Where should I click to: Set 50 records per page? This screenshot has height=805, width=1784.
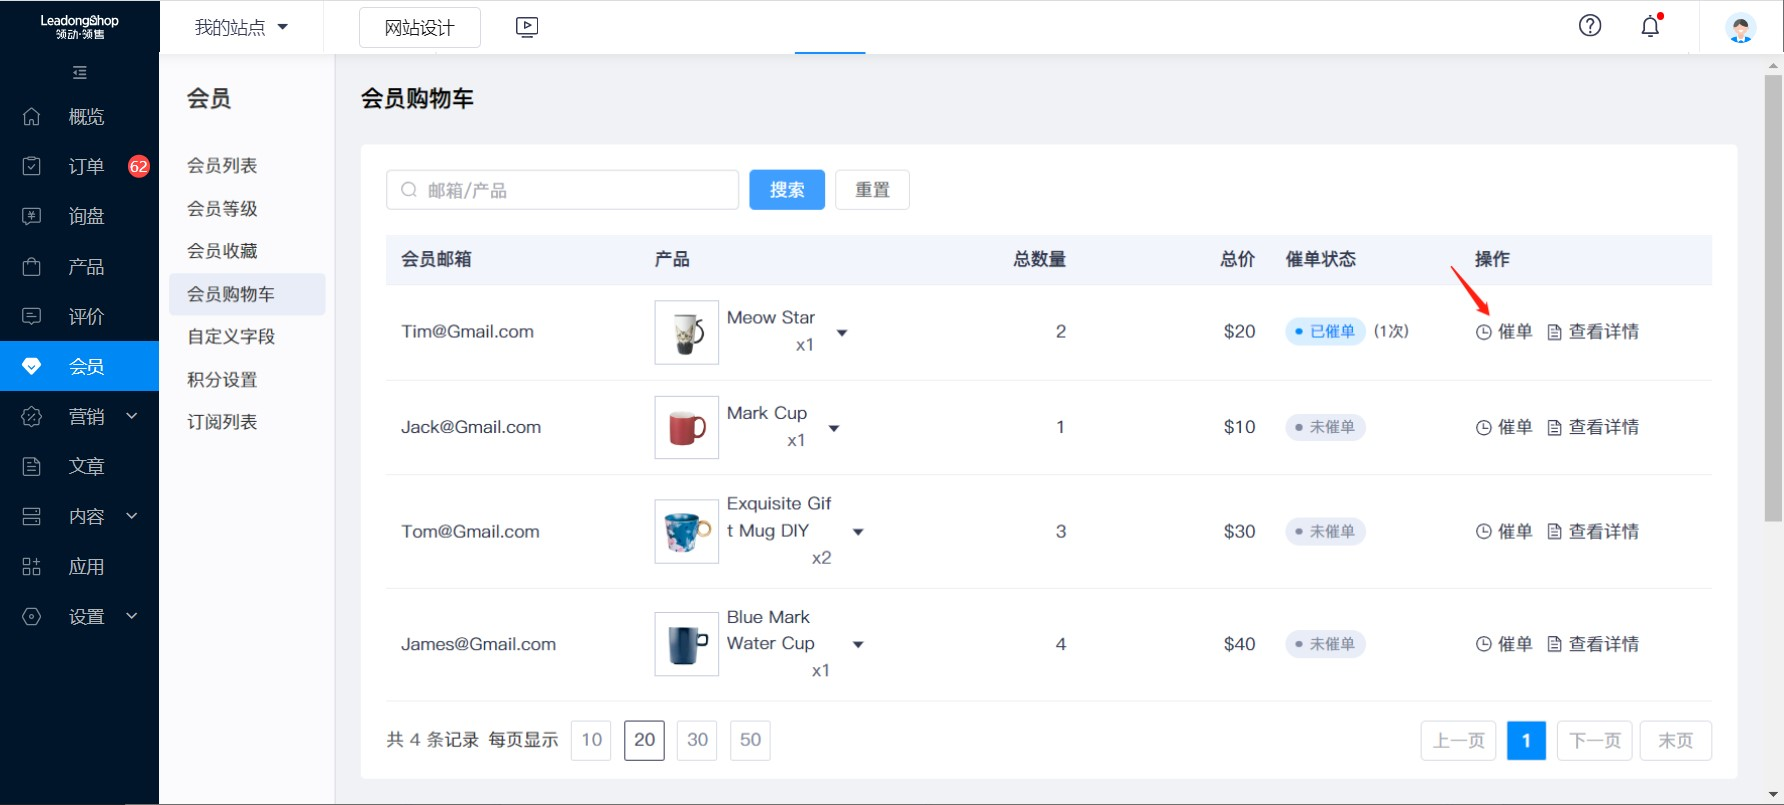[750, 740]
